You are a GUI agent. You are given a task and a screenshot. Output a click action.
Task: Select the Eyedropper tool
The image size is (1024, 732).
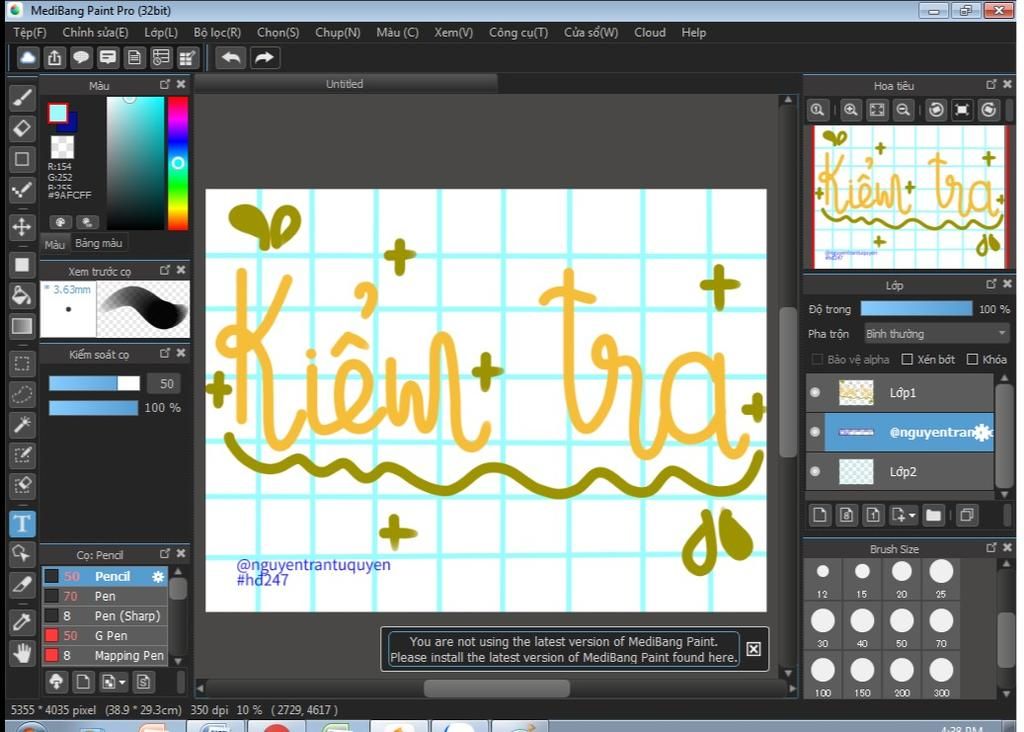point(22,622)
